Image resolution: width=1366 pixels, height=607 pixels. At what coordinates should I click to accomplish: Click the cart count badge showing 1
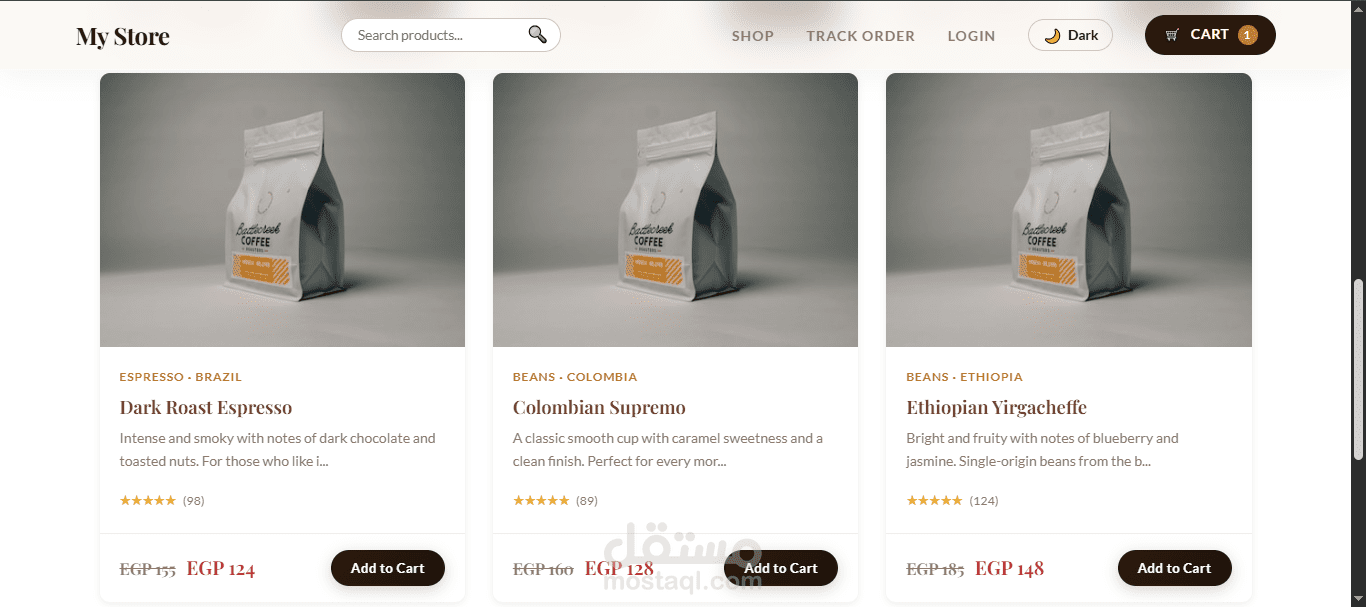pos(1247,35)
